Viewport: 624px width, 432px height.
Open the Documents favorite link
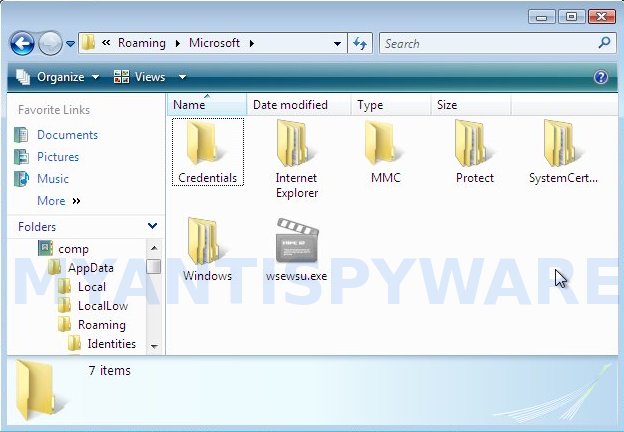[x=67, y=135]
